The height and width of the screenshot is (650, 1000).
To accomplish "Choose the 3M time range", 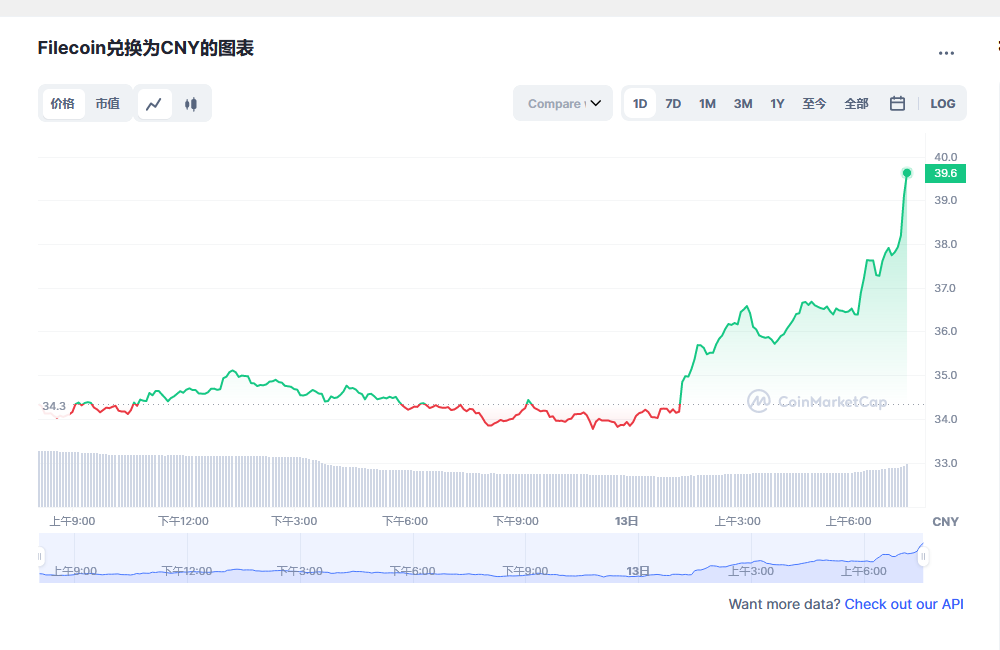I will point(742,103).
